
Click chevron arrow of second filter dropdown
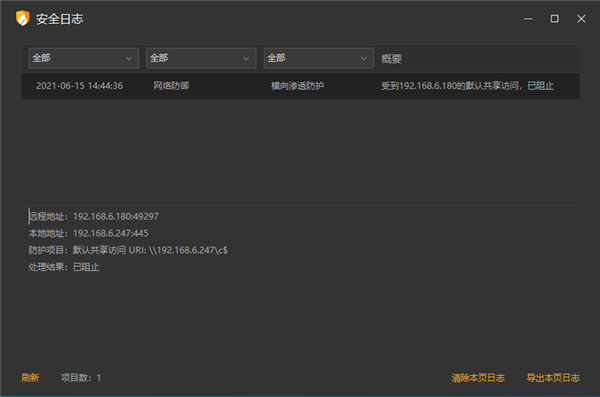(246, 59)
